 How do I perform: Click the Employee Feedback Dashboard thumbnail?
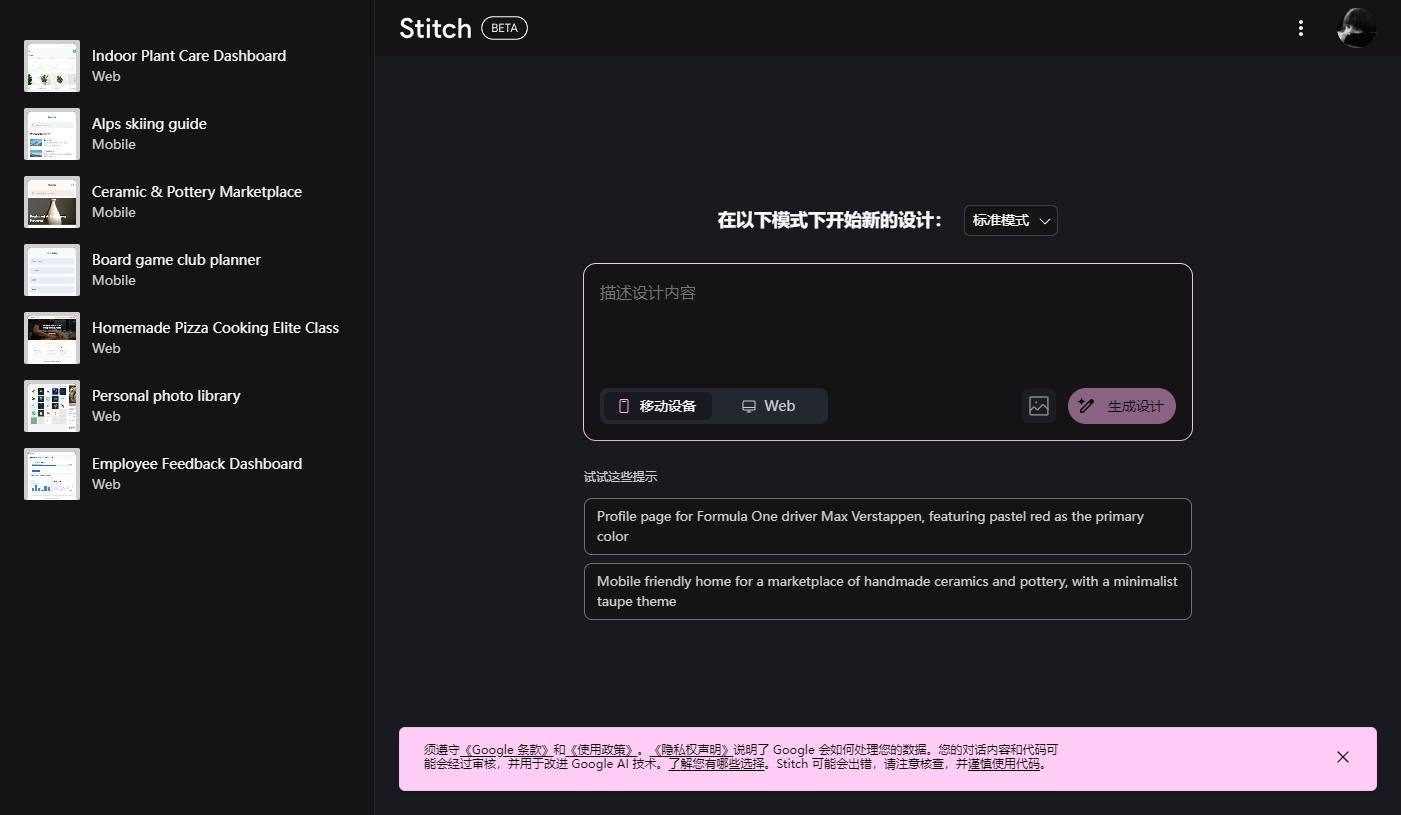point(52,474)
